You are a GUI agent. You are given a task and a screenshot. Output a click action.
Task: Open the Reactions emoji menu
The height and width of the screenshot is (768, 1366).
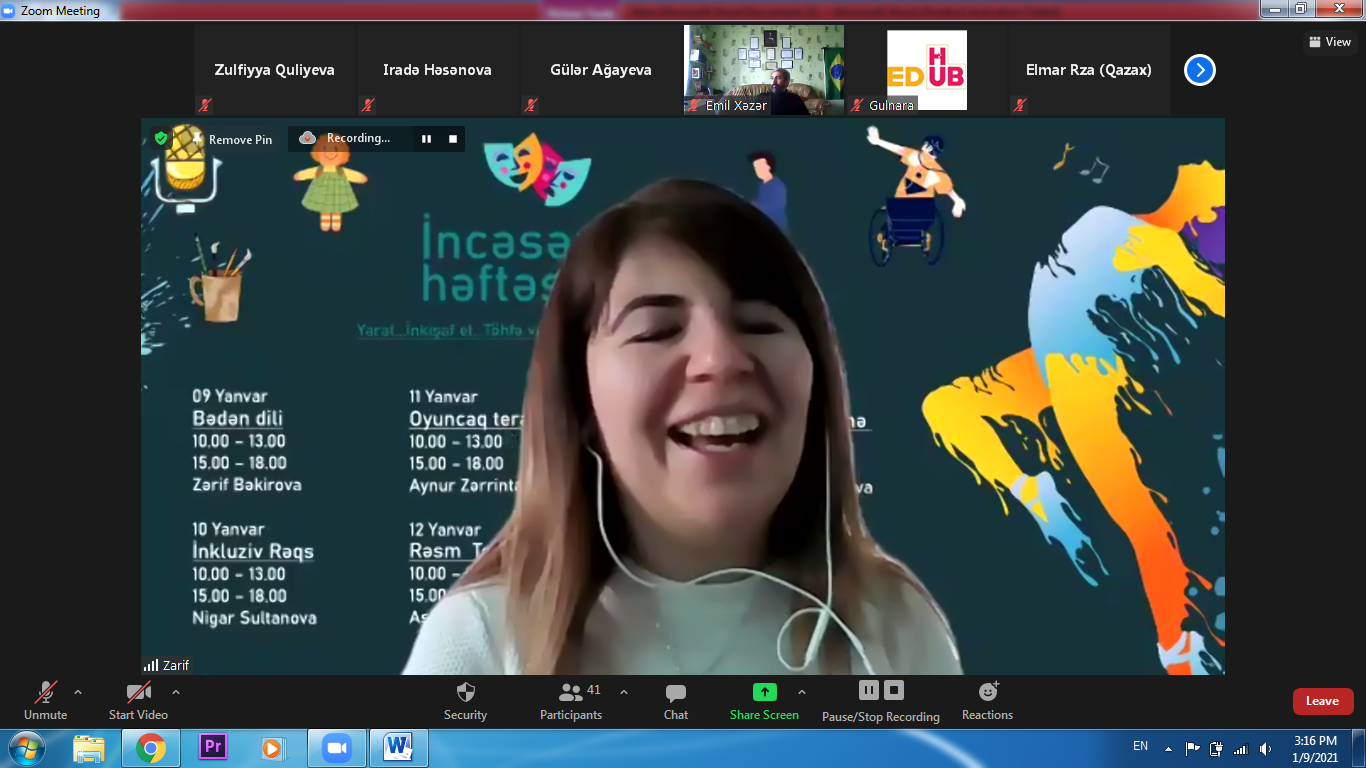(988, 692)
